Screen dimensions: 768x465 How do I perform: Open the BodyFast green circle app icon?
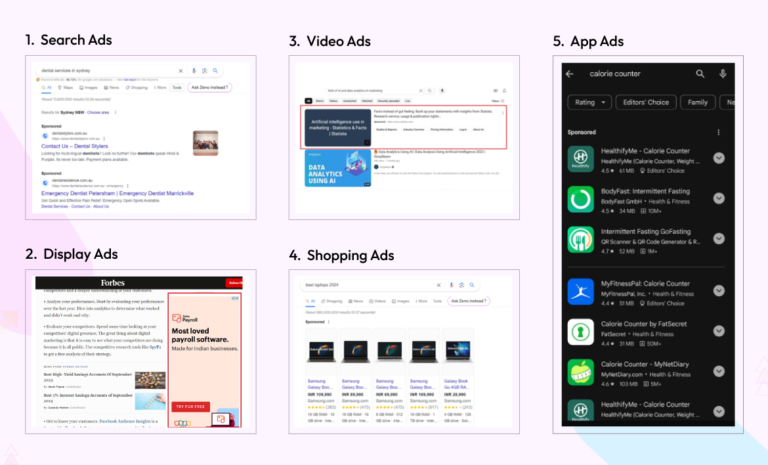(580, 199)
